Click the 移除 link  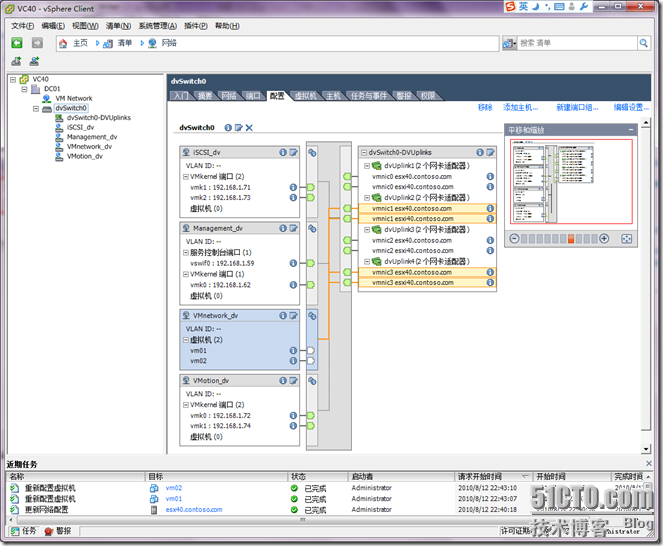485,107
